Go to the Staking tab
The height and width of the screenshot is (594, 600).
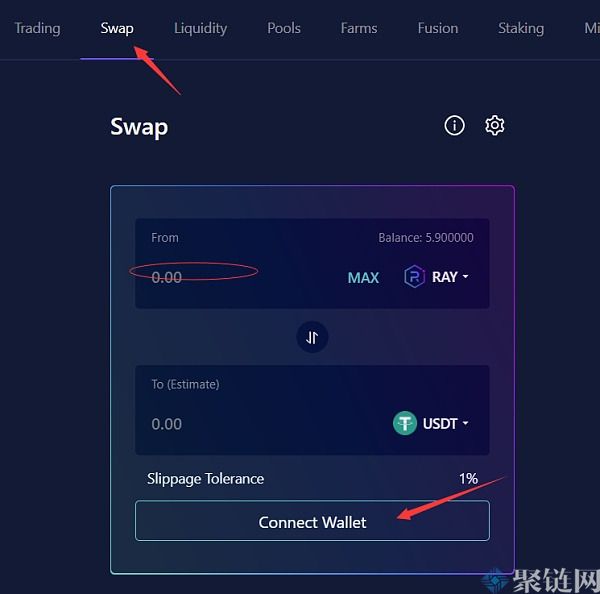[521, 28]
